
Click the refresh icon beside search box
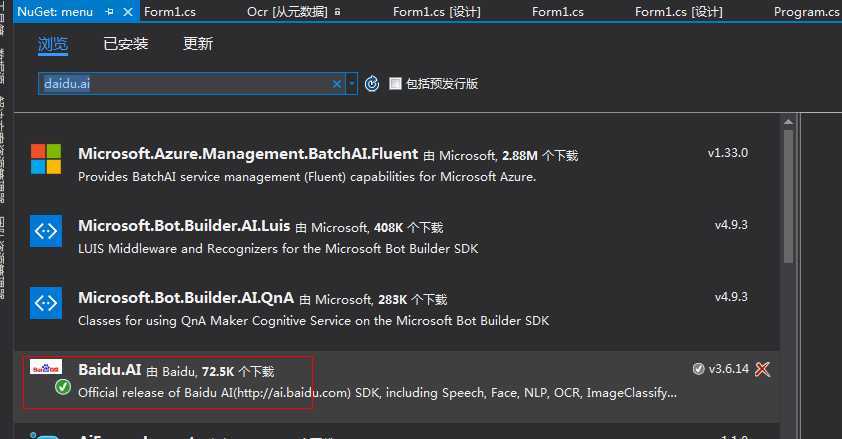tap(372, 84)
